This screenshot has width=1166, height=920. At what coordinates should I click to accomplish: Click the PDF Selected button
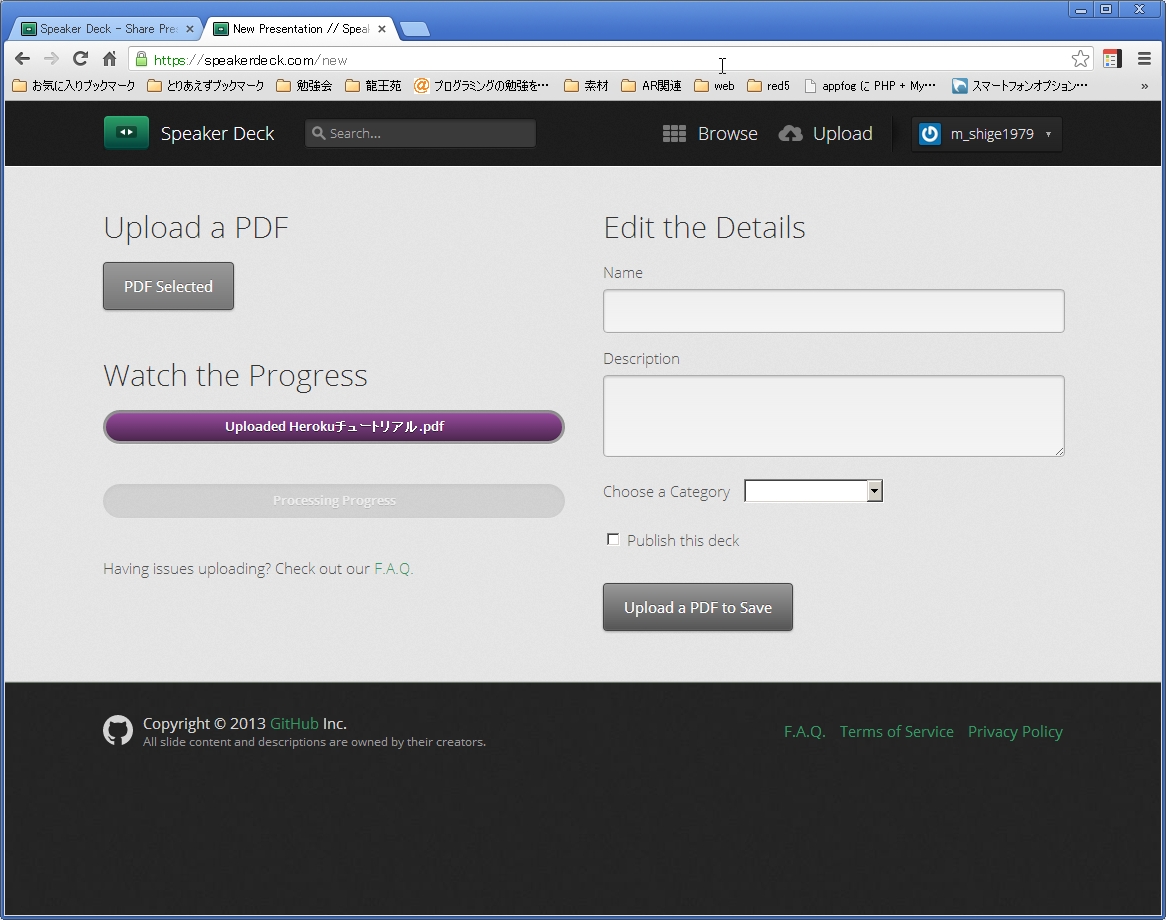168,286
